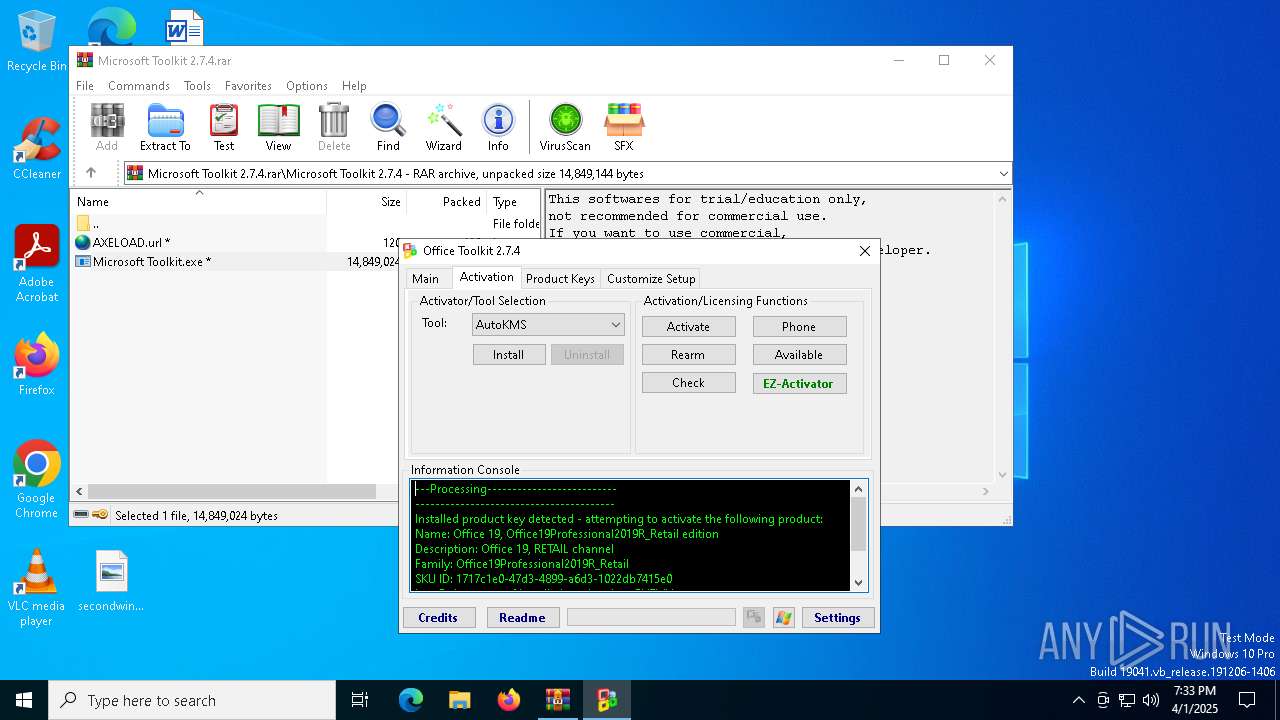Viewport: 1280px width, 720px height.
Task: Close the Office Toolkit 2.7.4 window
Action: pos(865,251)
